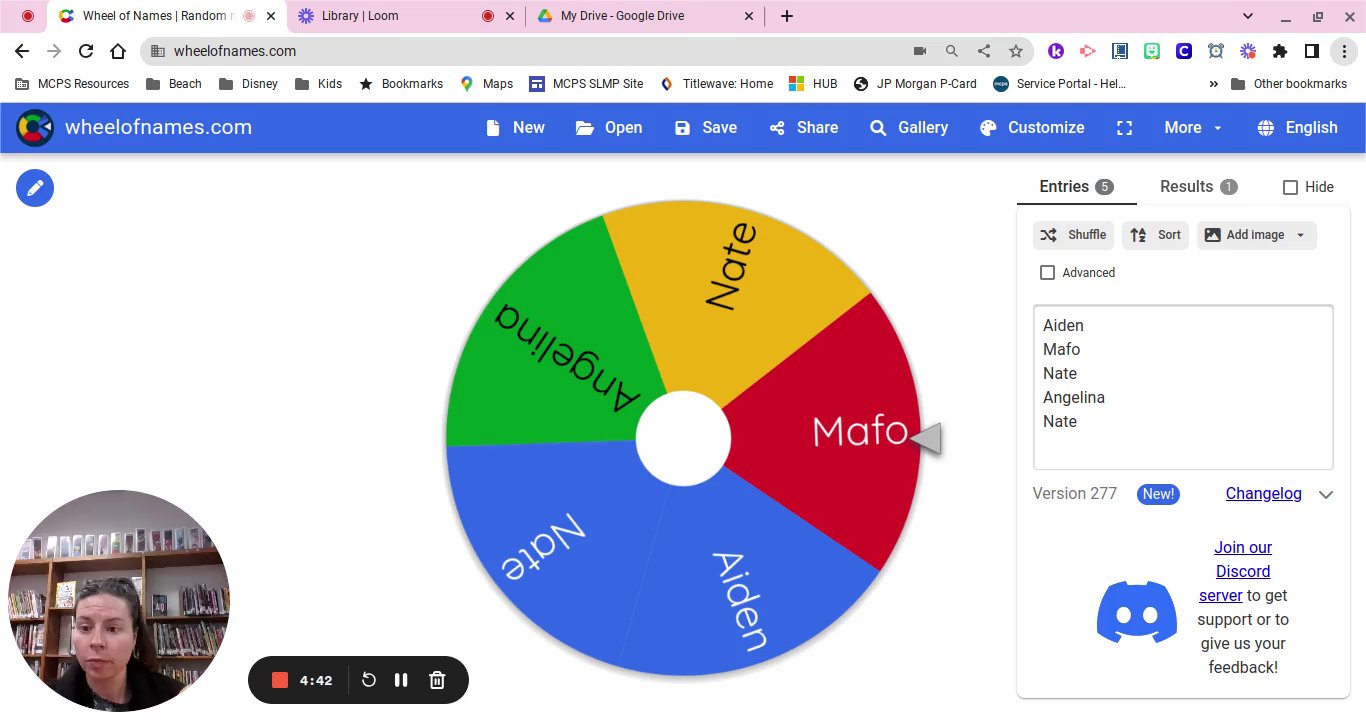Show more bookmarks with double chevron
The image size is (1366, 720).
pyautogui.click(x=1213, y=84)
